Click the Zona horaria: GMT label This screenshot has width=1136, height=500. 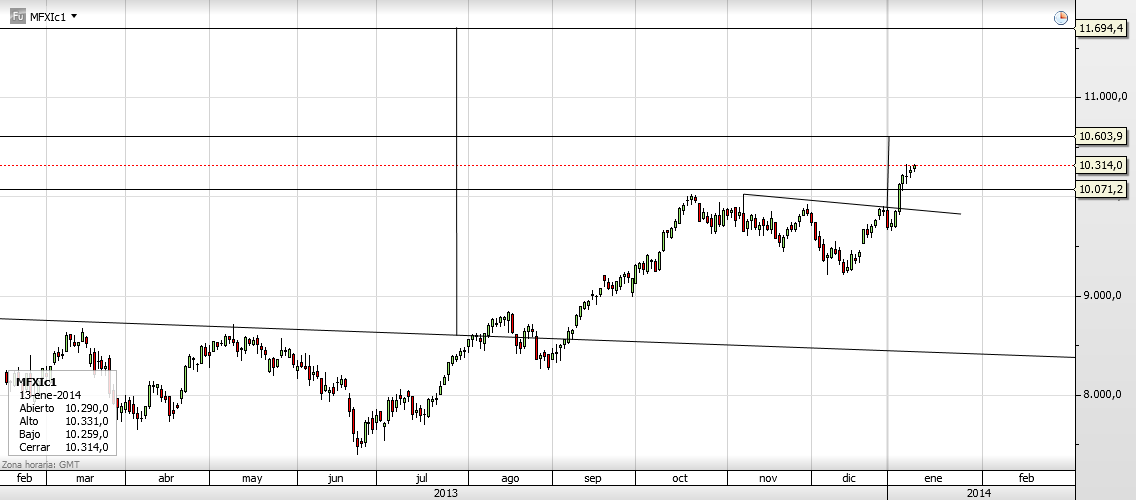coord(41,464)
